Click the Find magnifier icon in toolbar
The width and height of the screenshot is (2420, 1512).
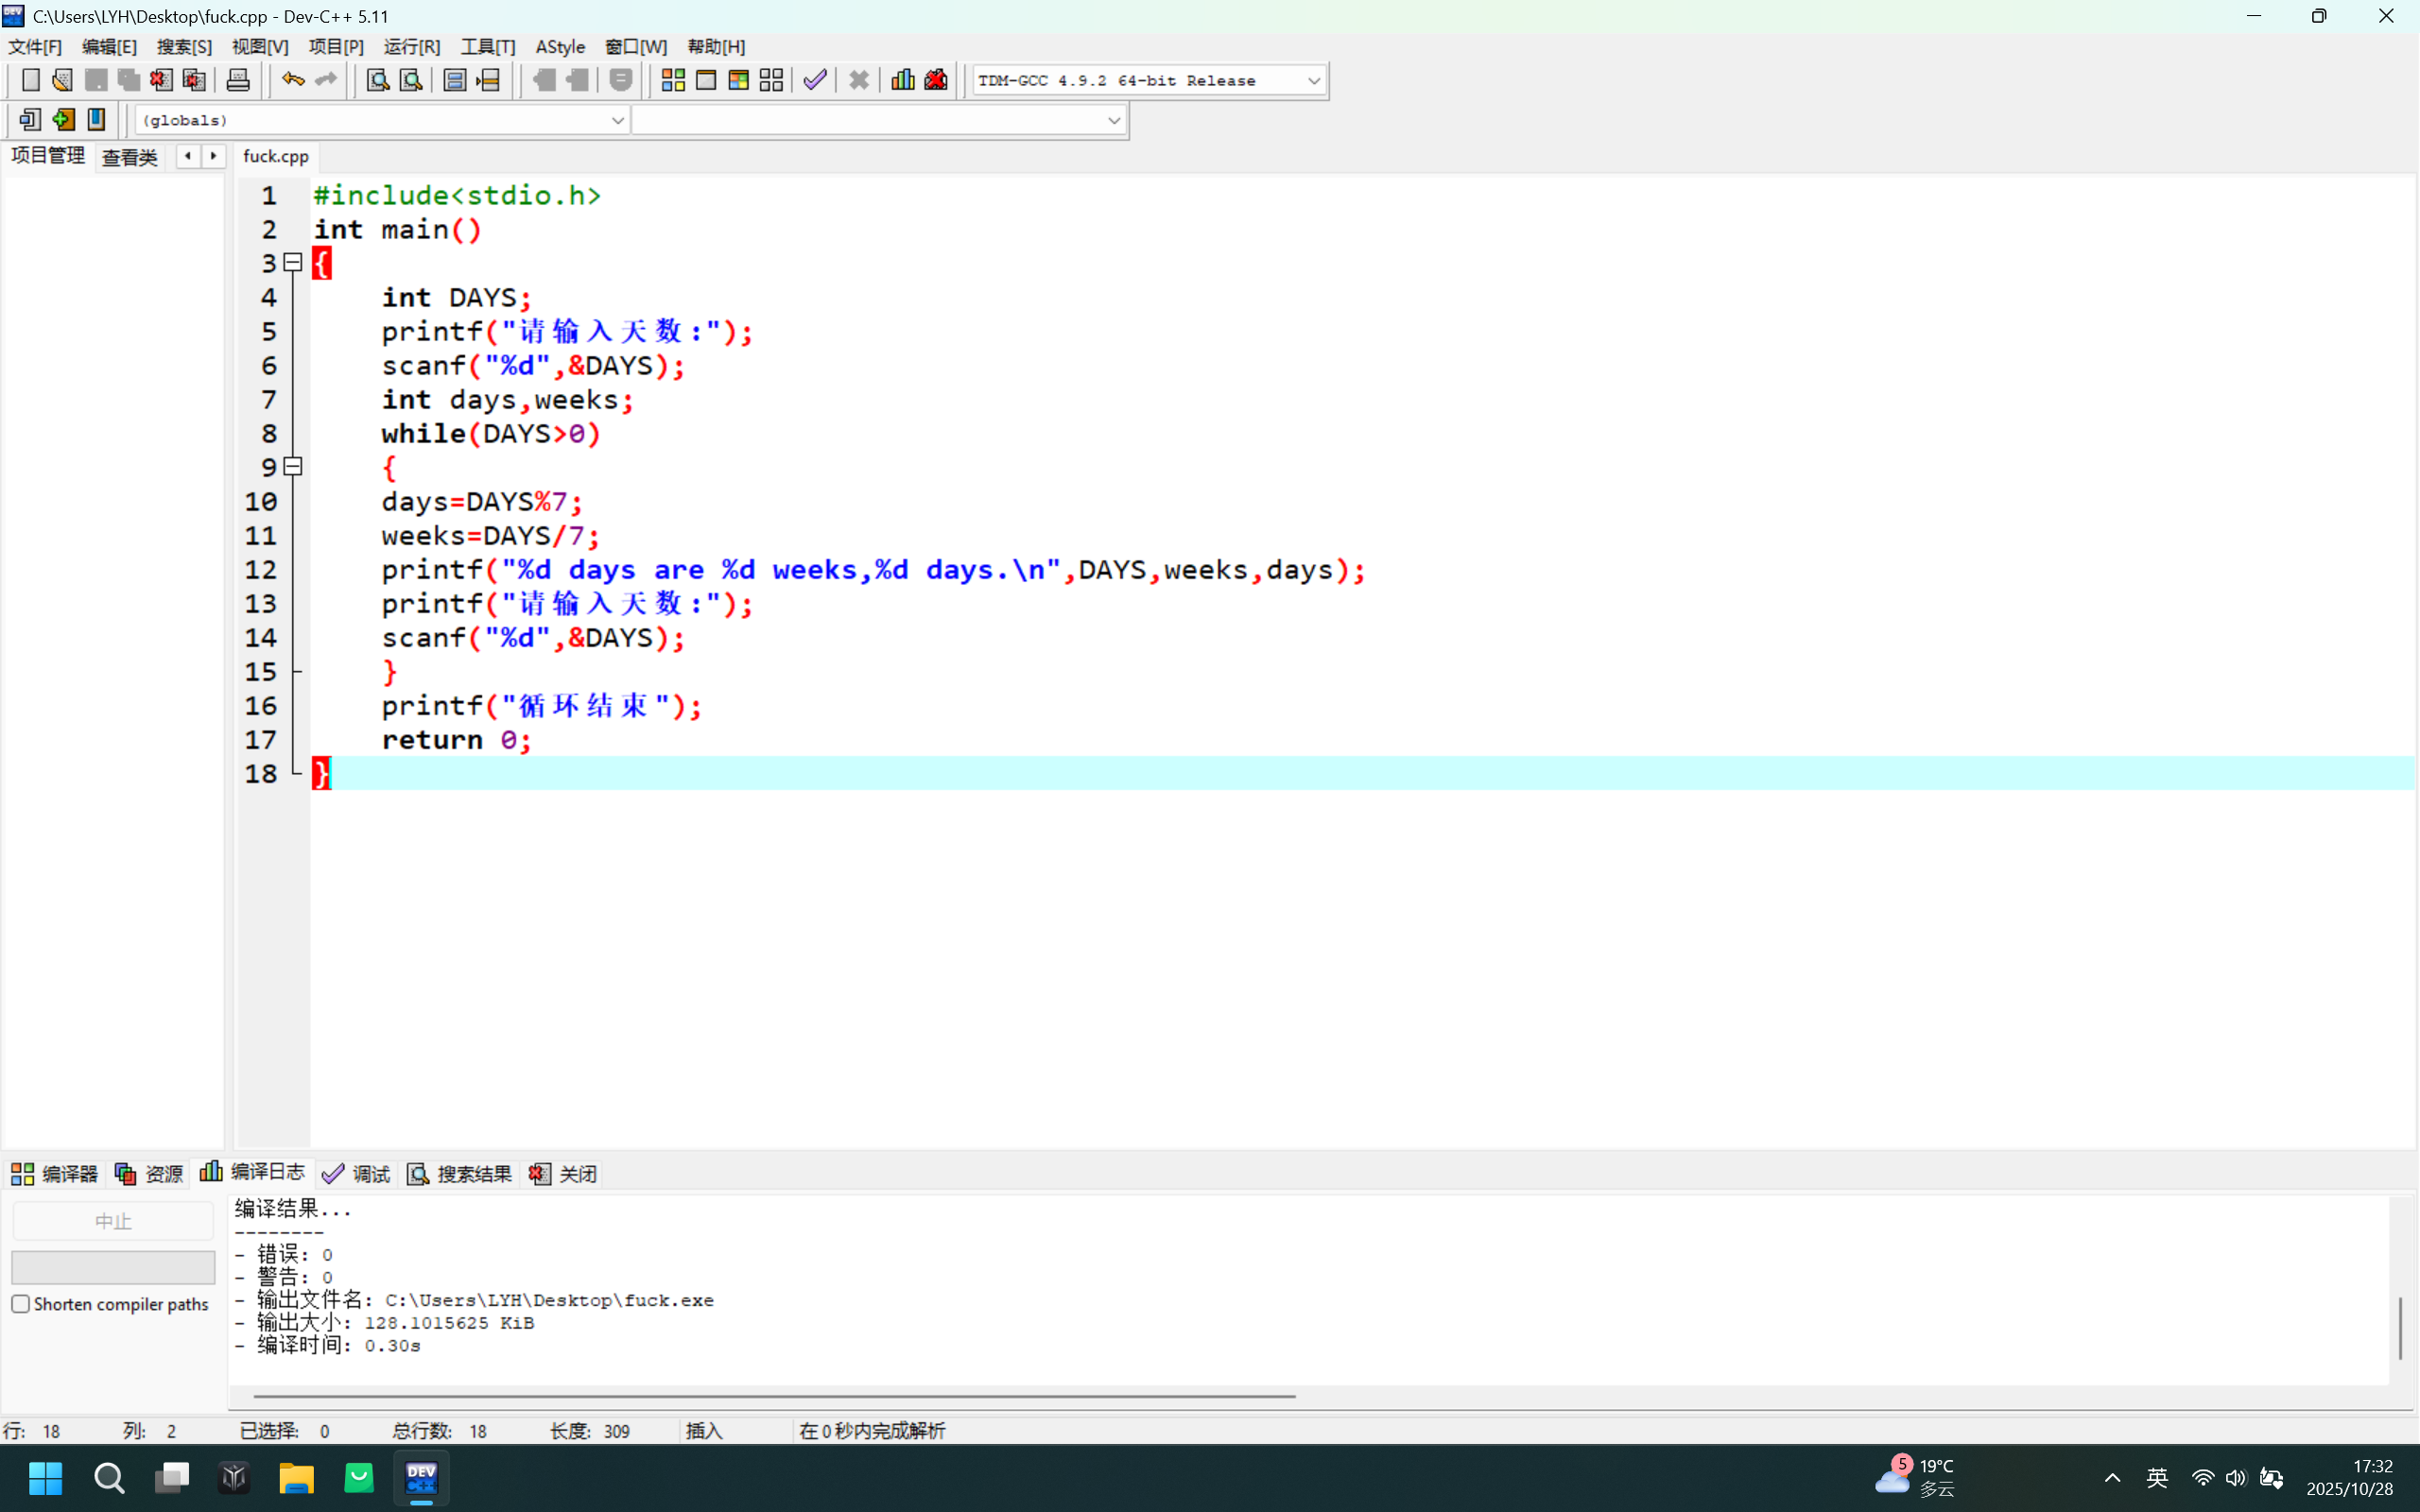pos(377,80)
